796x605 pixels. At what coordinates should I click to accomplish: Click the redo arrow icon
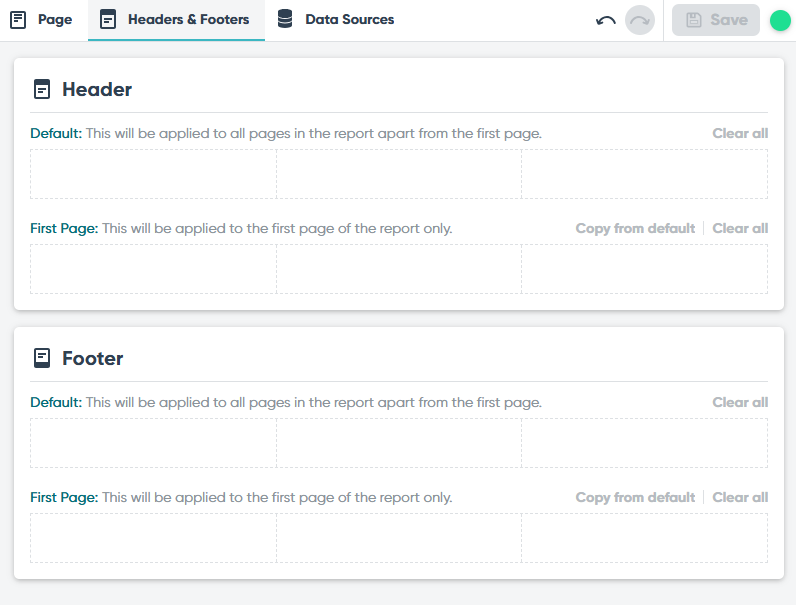pyautogui.click(x=640, y=20)
